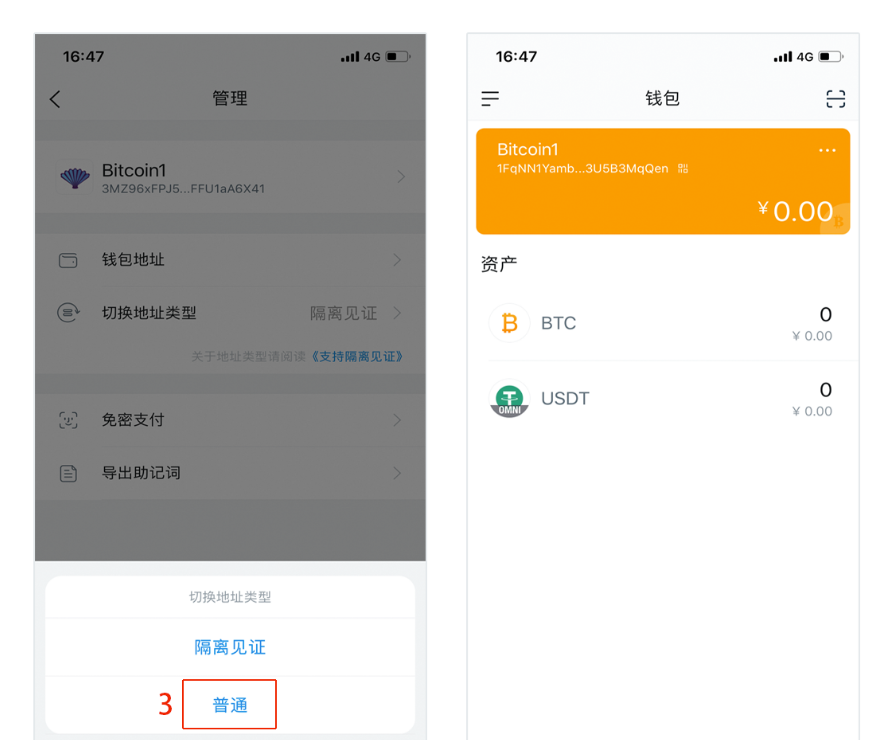Screen dimensions: 872x740
Task: Open 钱包地址 row chevron
Action: [397, 260]
